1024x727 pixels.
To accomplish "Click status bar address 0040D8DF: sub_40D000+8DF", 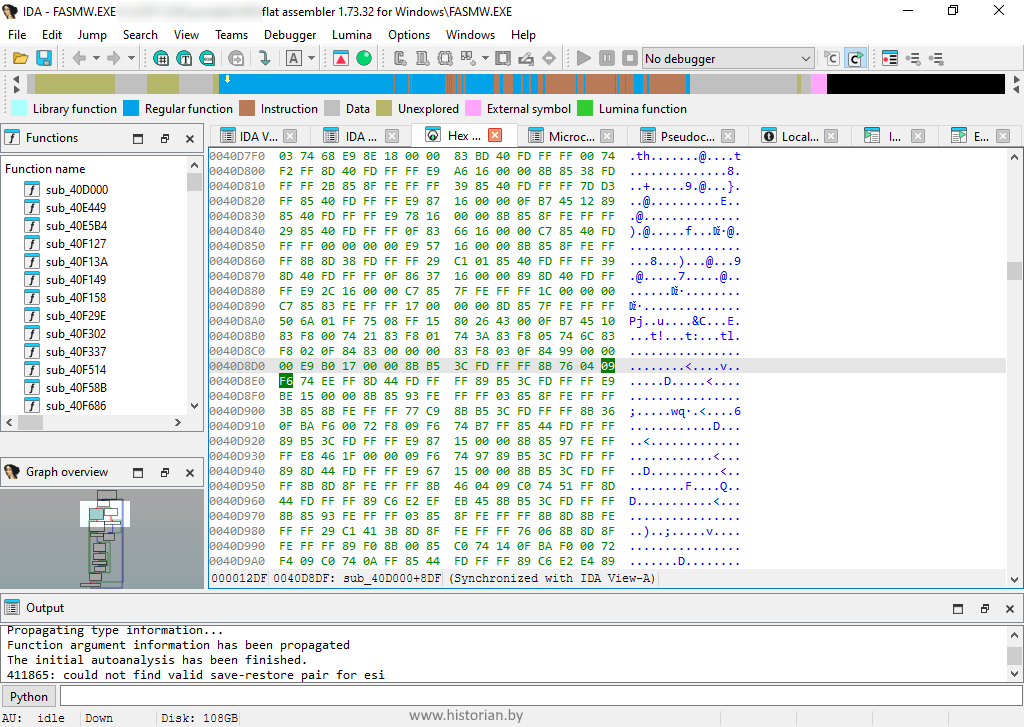I will tap(357, 579).
